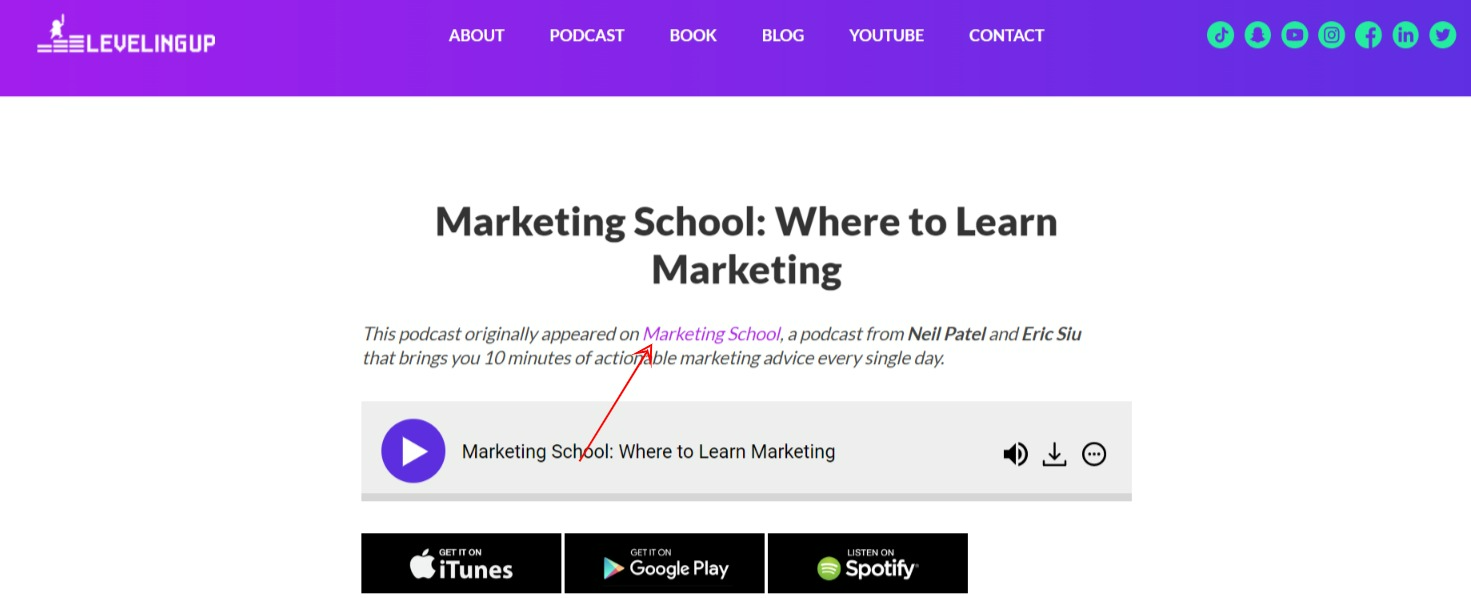This screenshot has width=1471, height=598.
Task: Open the LinkedIn social icon
Action: pos(1406,35)
